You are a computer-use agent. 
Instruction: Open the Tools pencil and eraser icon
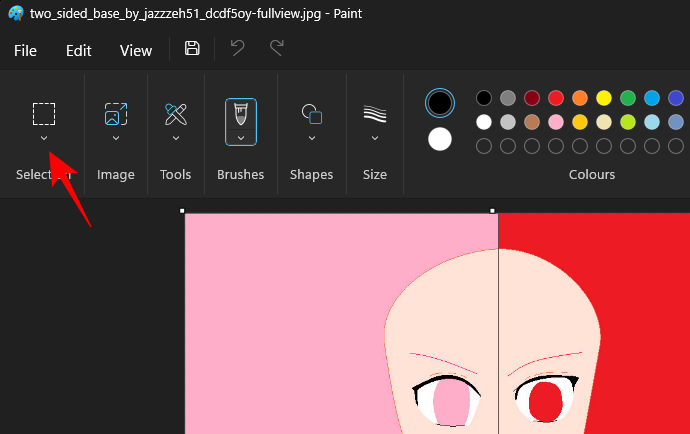click(x=176, y=113)
